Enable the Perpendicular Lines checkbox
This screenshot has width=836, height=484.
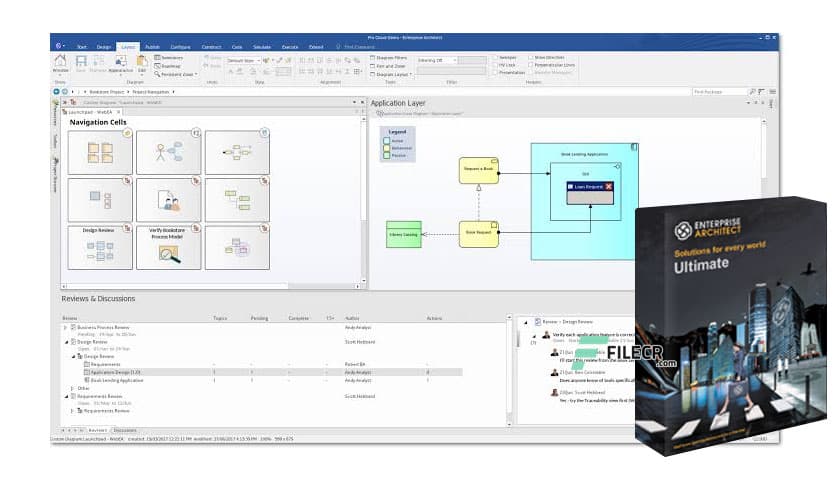(530, 65)
